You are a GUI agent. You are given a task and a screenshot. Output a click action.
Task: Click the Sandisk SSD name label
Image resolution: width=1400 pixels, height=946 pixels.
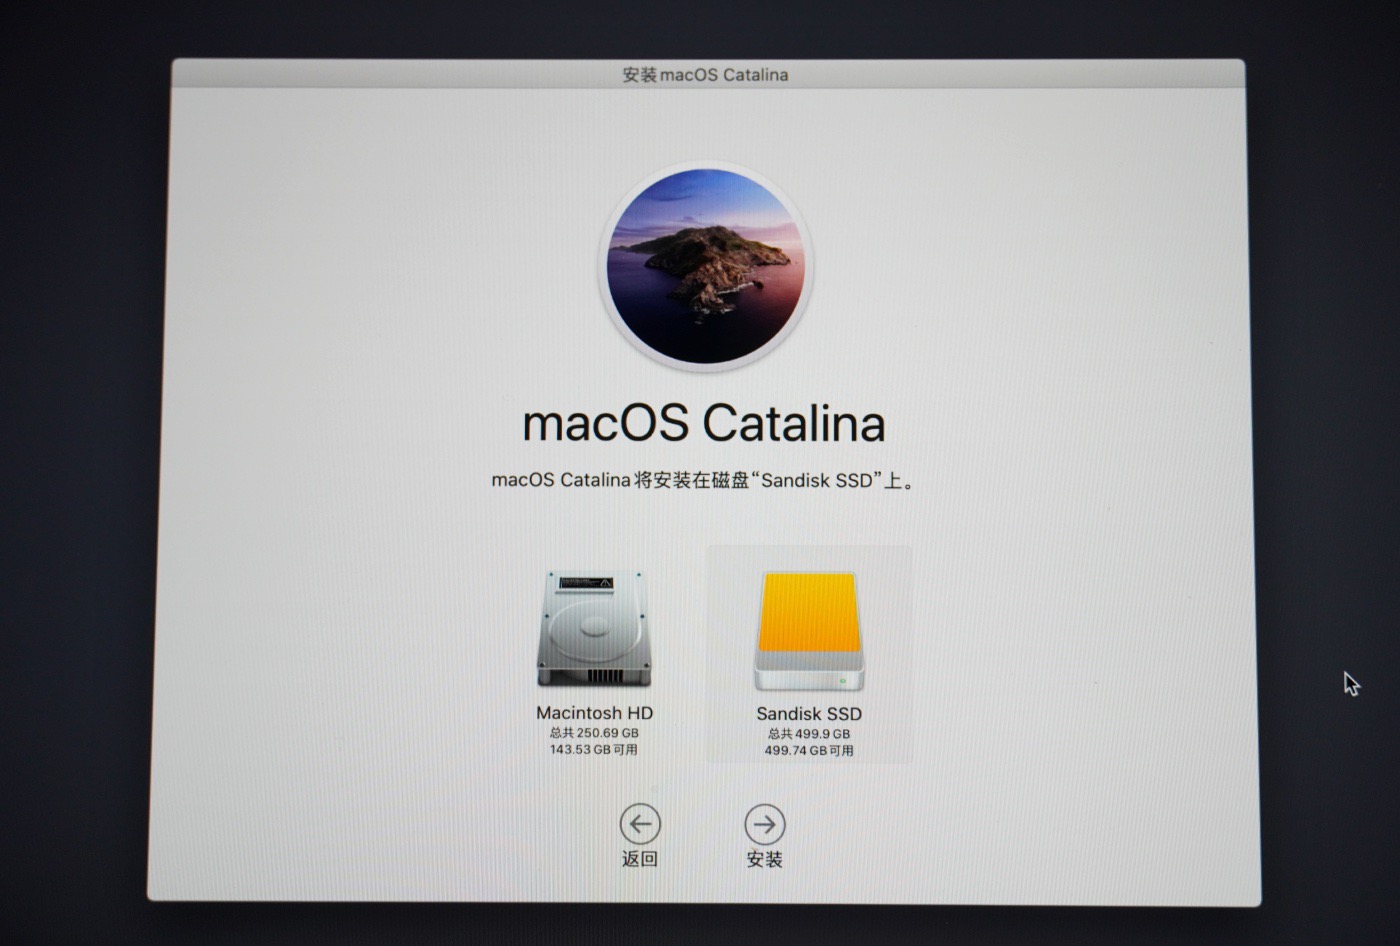coord(809,714)
